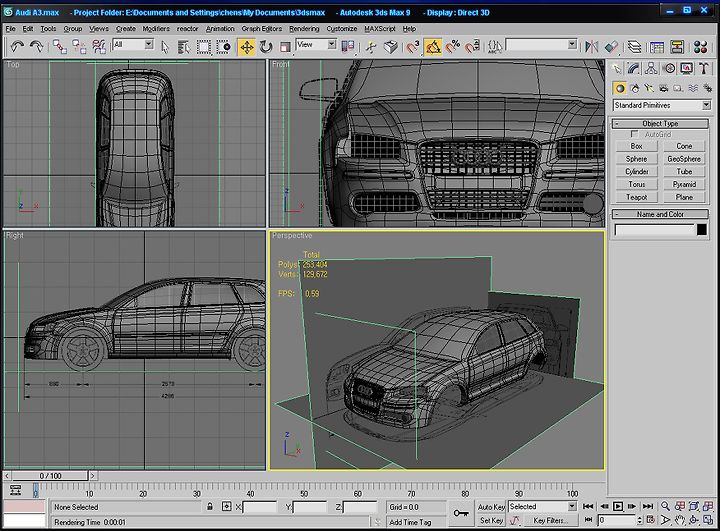This screenshot has height=531, width=720.
Task: Open the Rendering menu
Action: point(304,28)
